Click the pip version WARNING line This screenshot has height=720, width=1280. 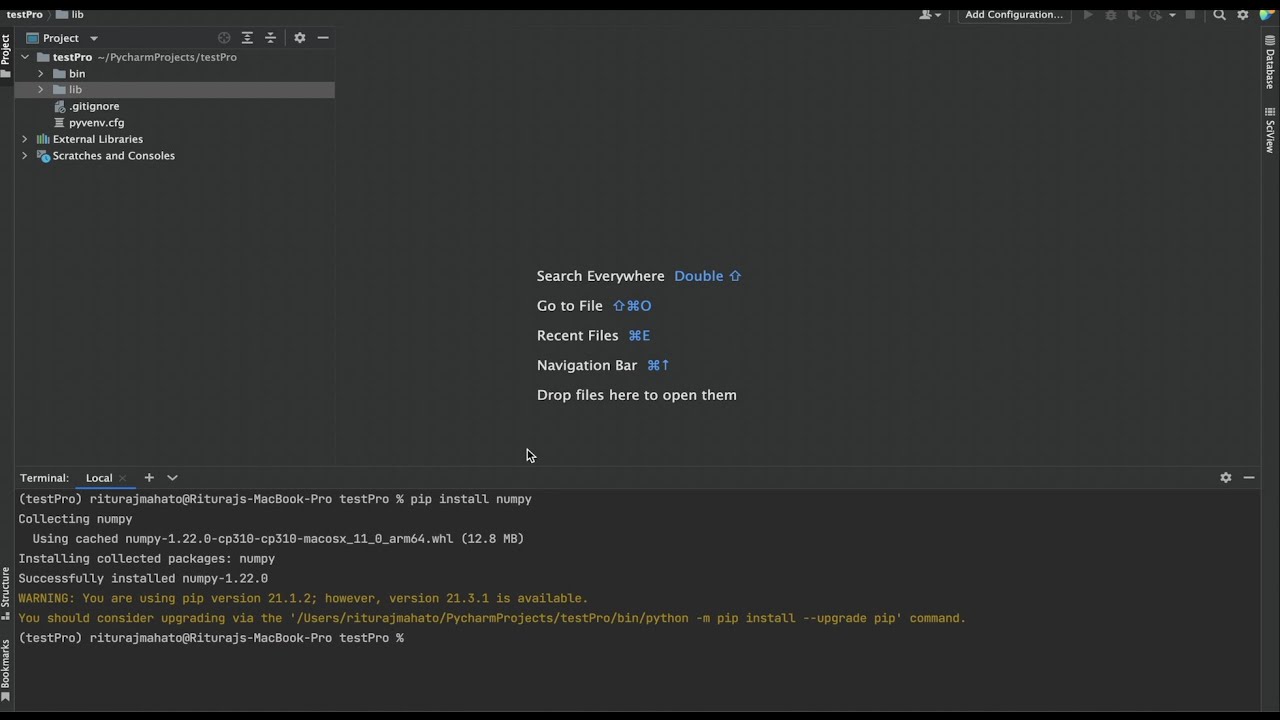click(303, 599)
